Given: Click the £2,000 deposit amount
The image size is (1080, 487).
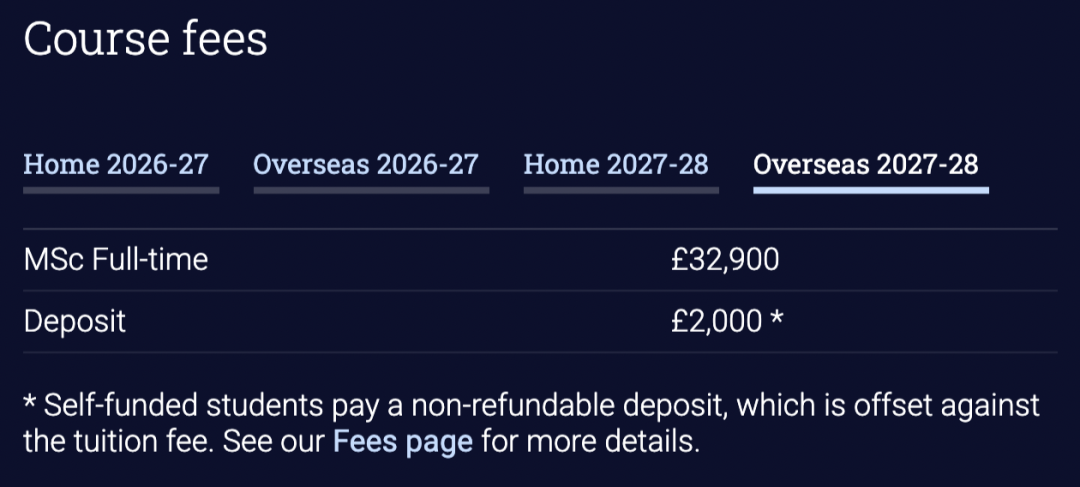Looking at the screenshot, I should pos(717,322).
